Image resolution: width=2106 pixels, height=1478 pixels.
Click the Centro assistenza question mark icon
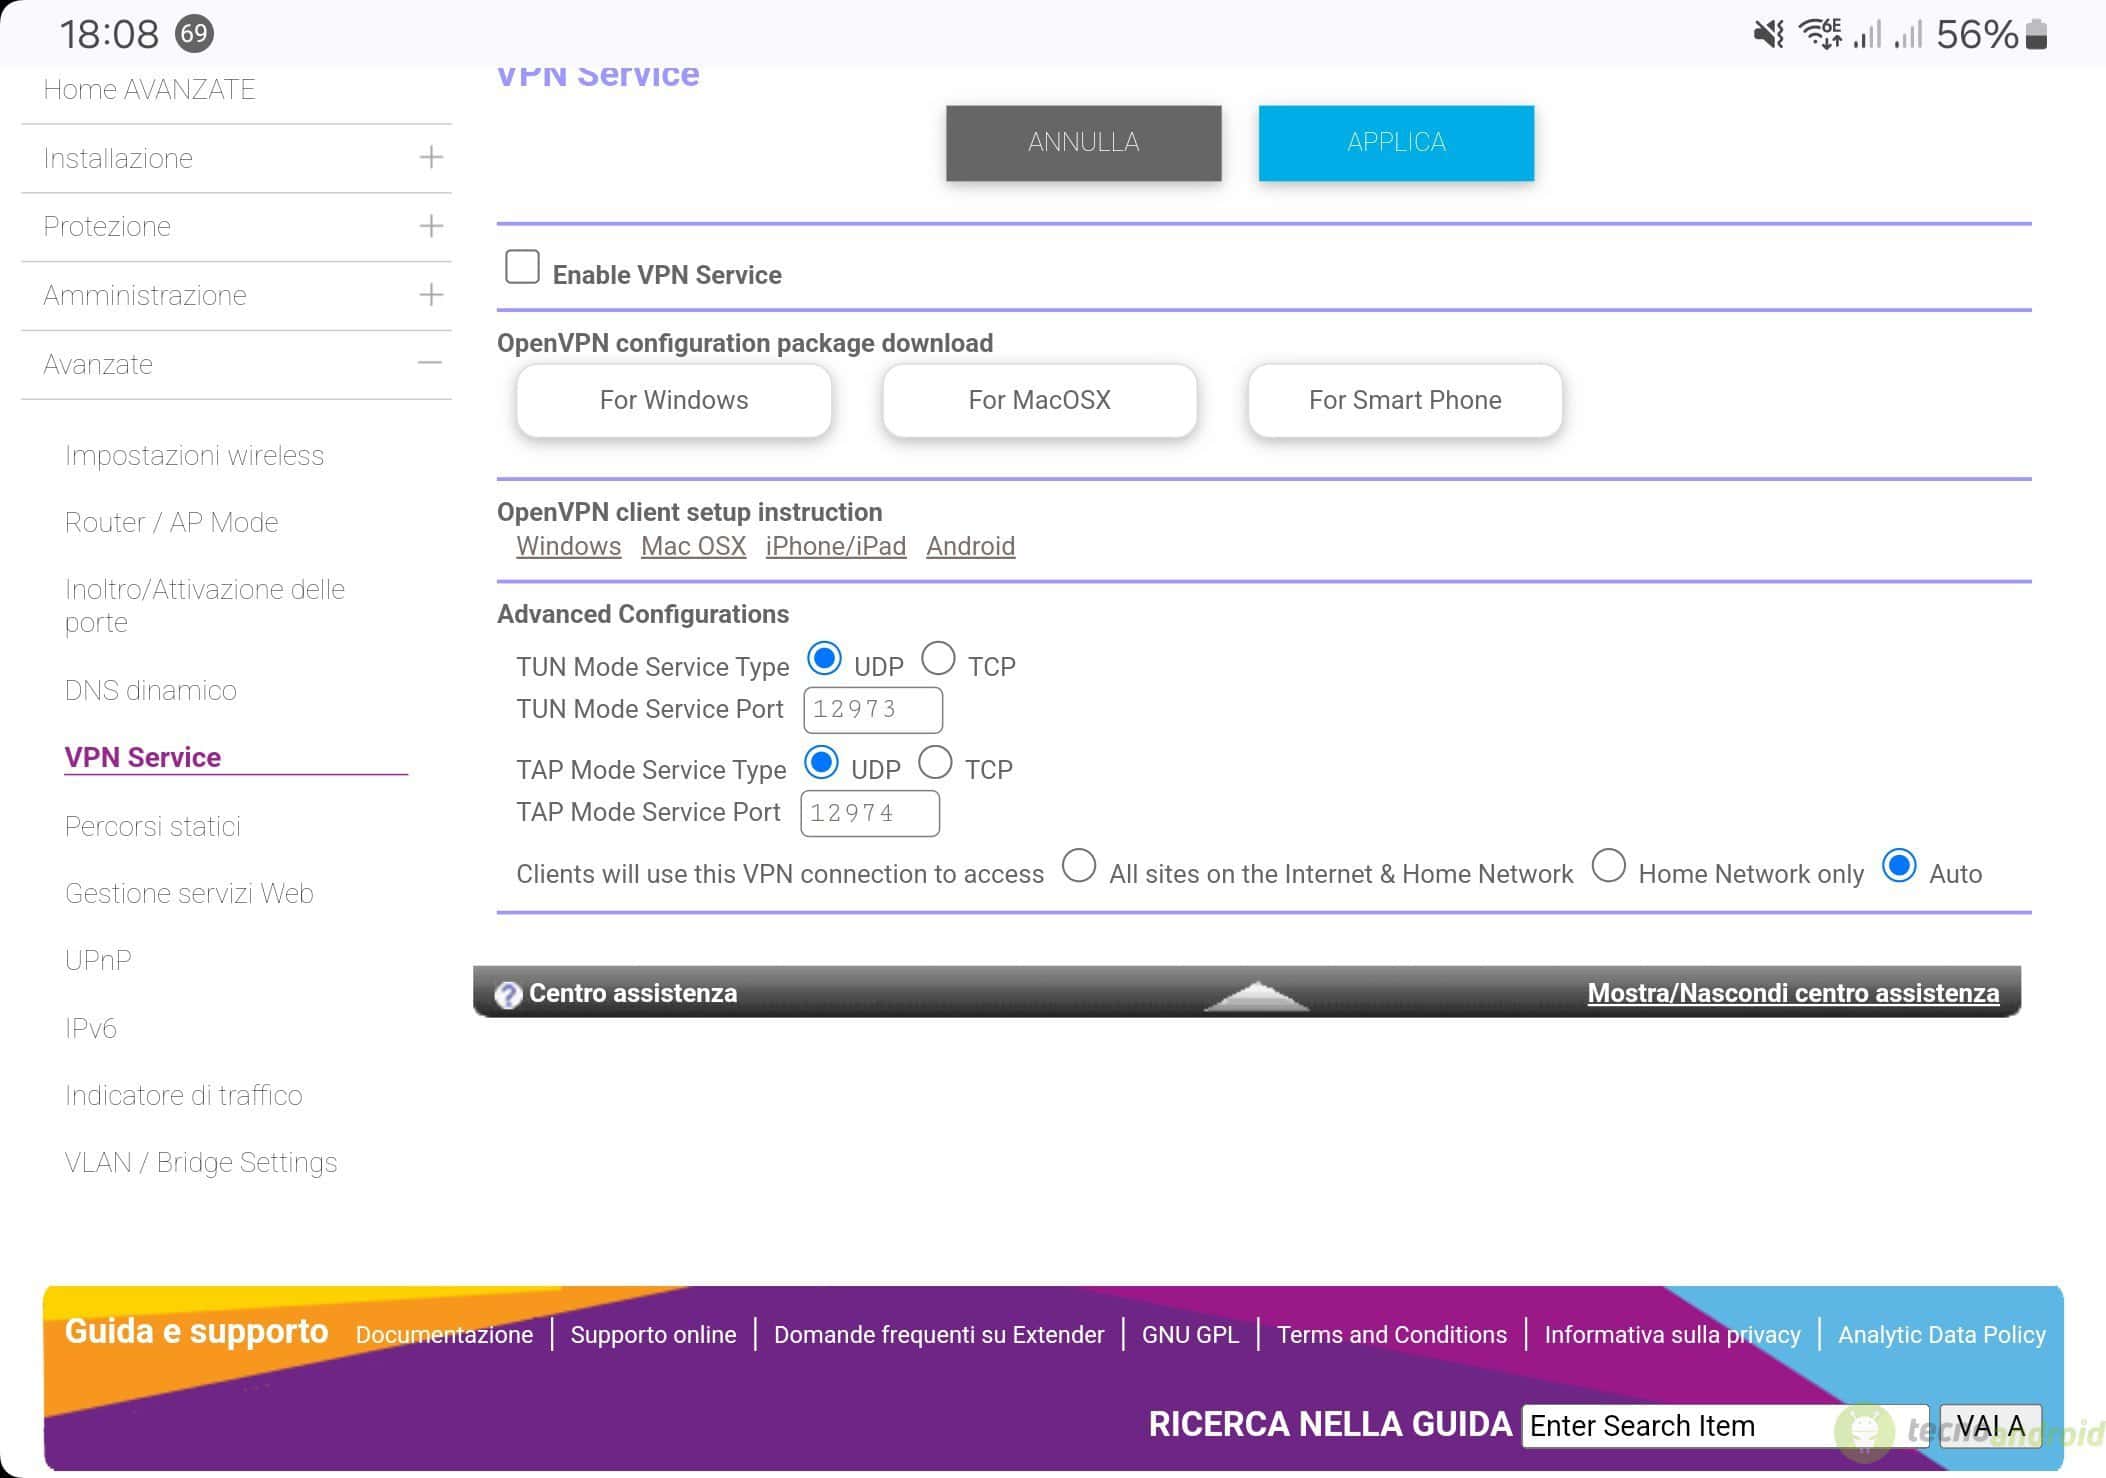tap(508, 994)
